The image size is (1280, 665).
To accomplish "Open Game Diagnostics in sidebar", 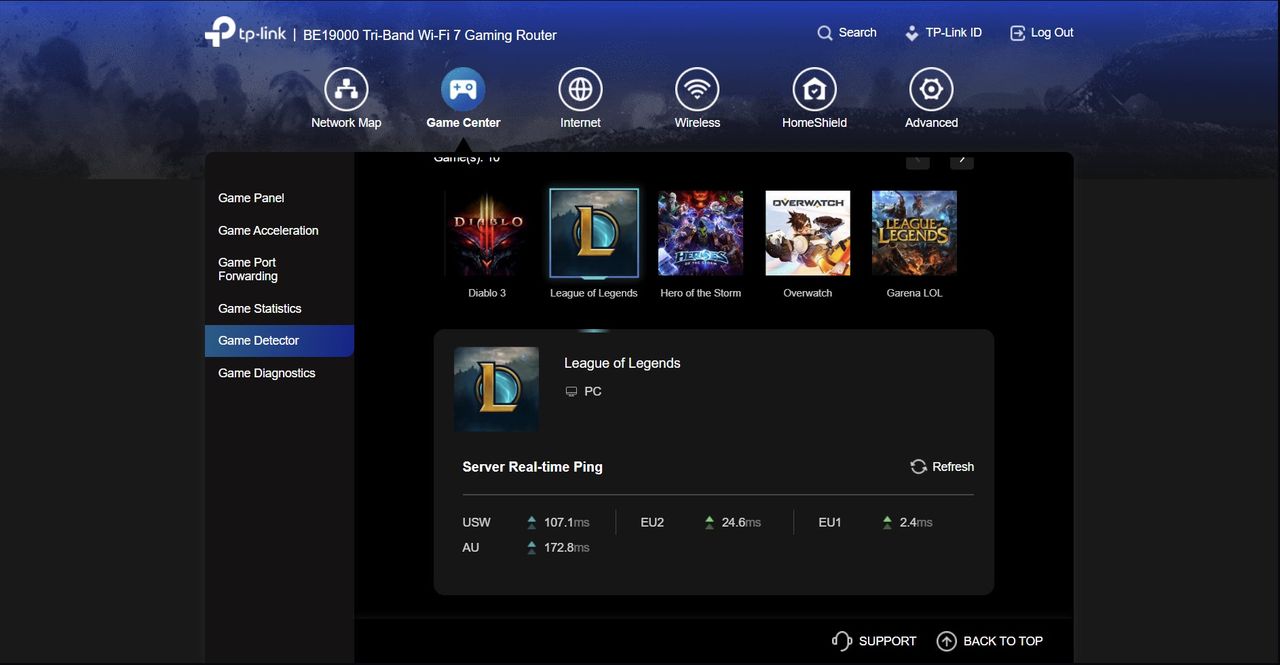I will coord(266,373).
